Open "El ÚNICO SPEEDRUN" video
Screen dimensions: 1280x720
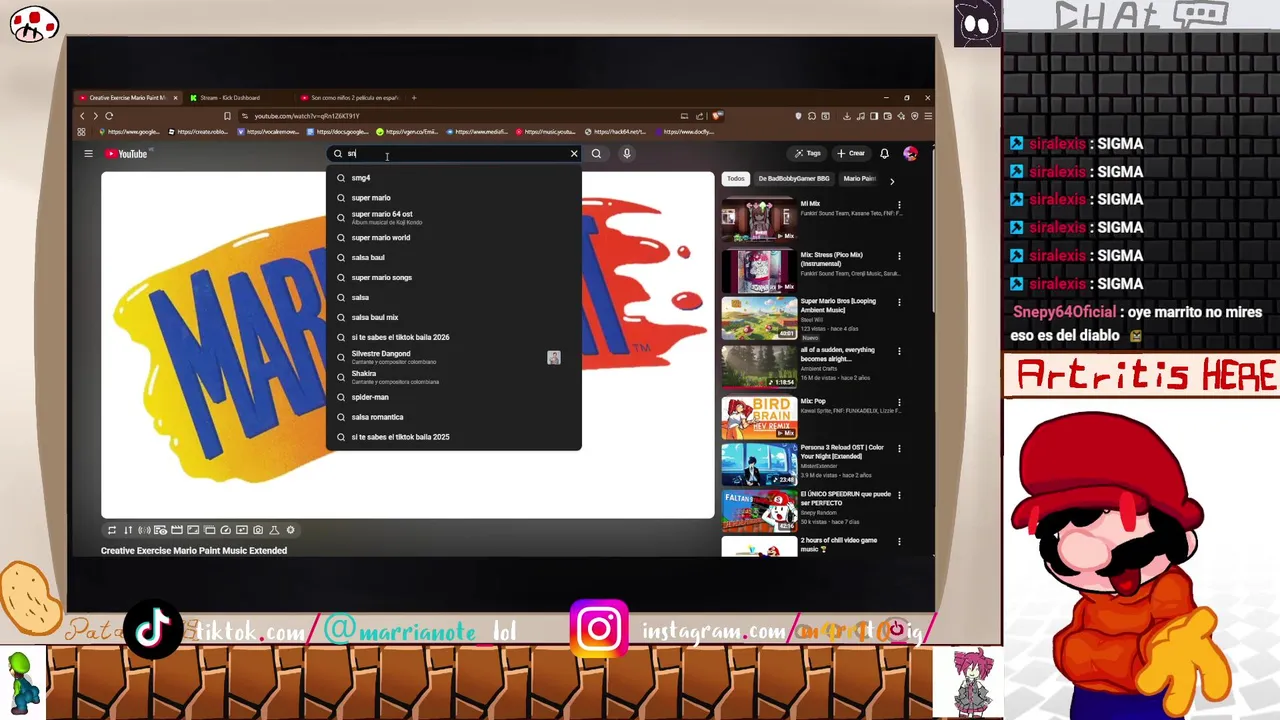point(759,512)
